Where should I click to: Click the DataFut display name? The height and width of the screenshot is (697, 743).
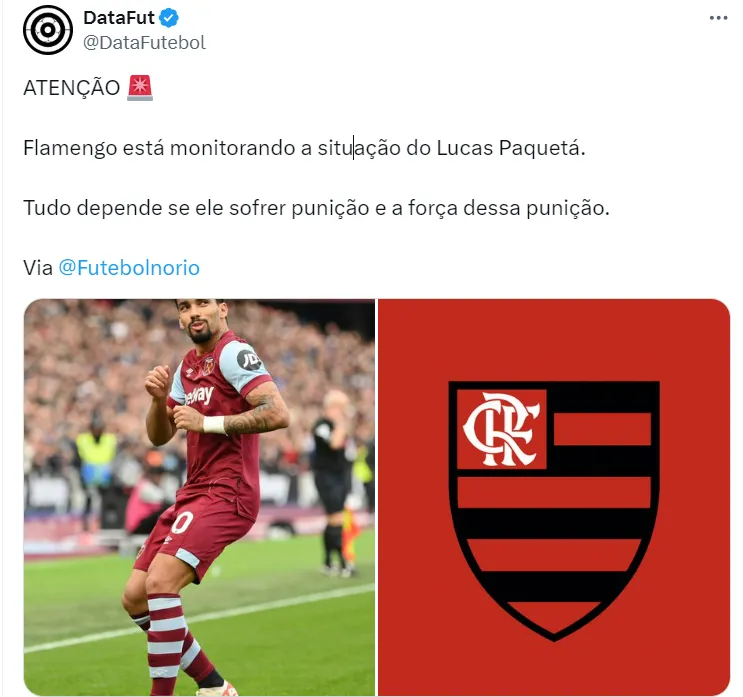point(119,18)
